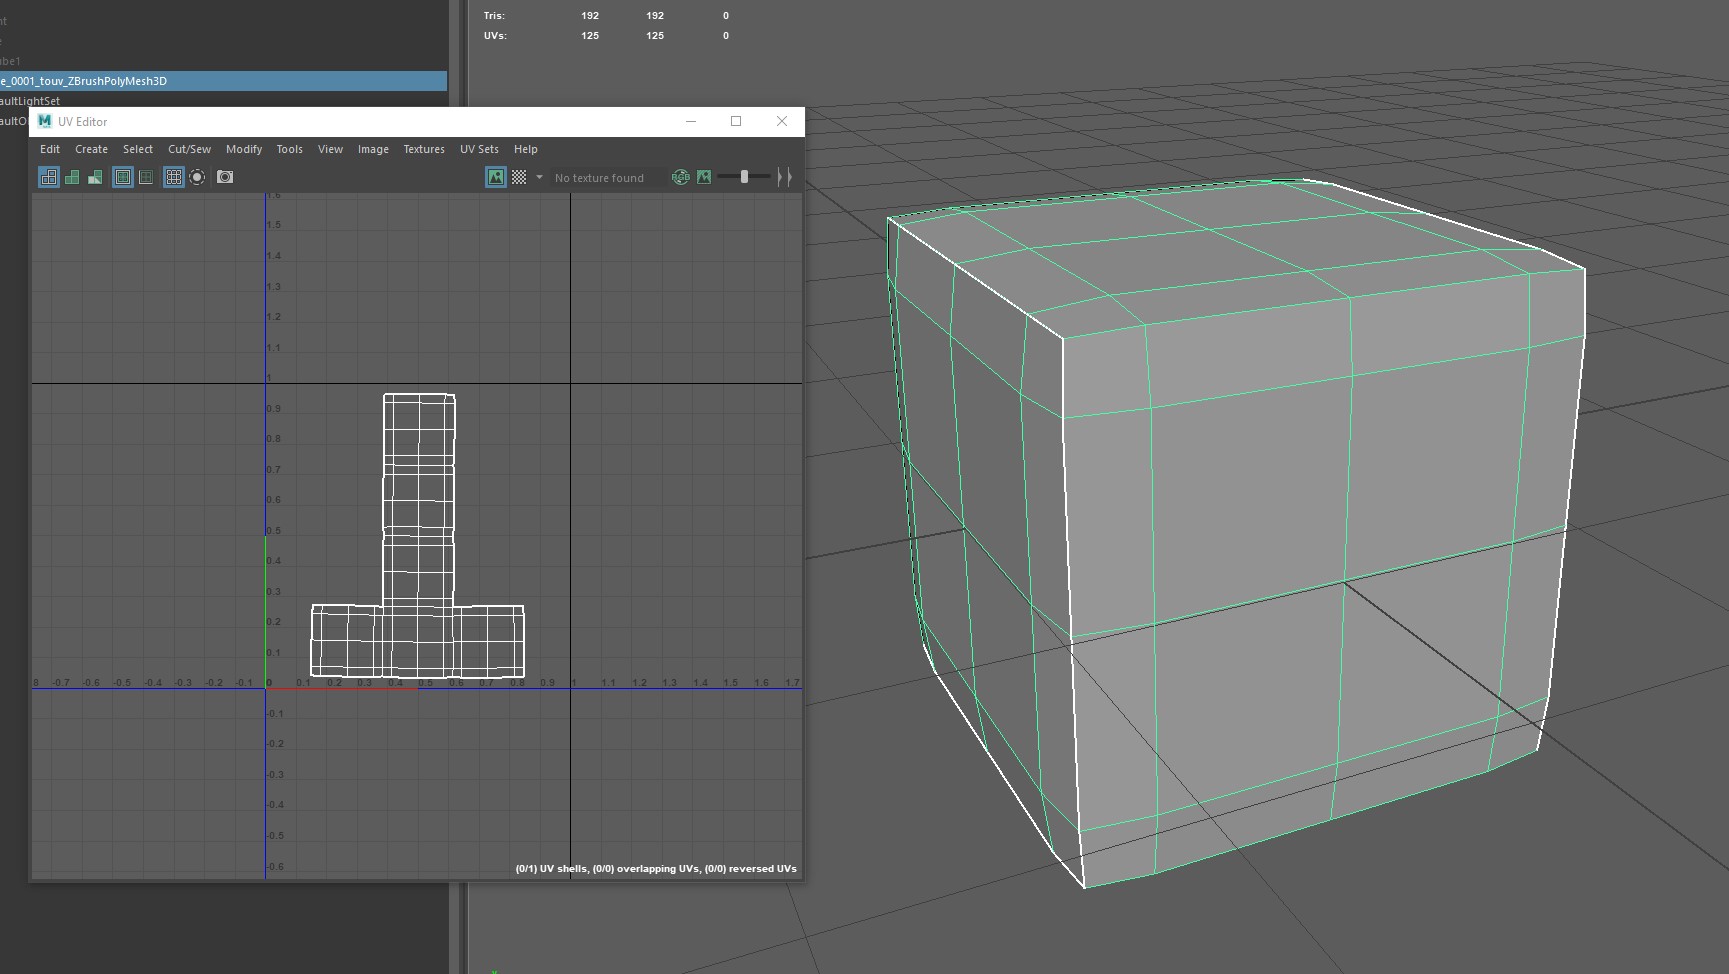Open the View menu in UV Editor
Viewport: 1729px width, 974px height.
click(330, 149)
